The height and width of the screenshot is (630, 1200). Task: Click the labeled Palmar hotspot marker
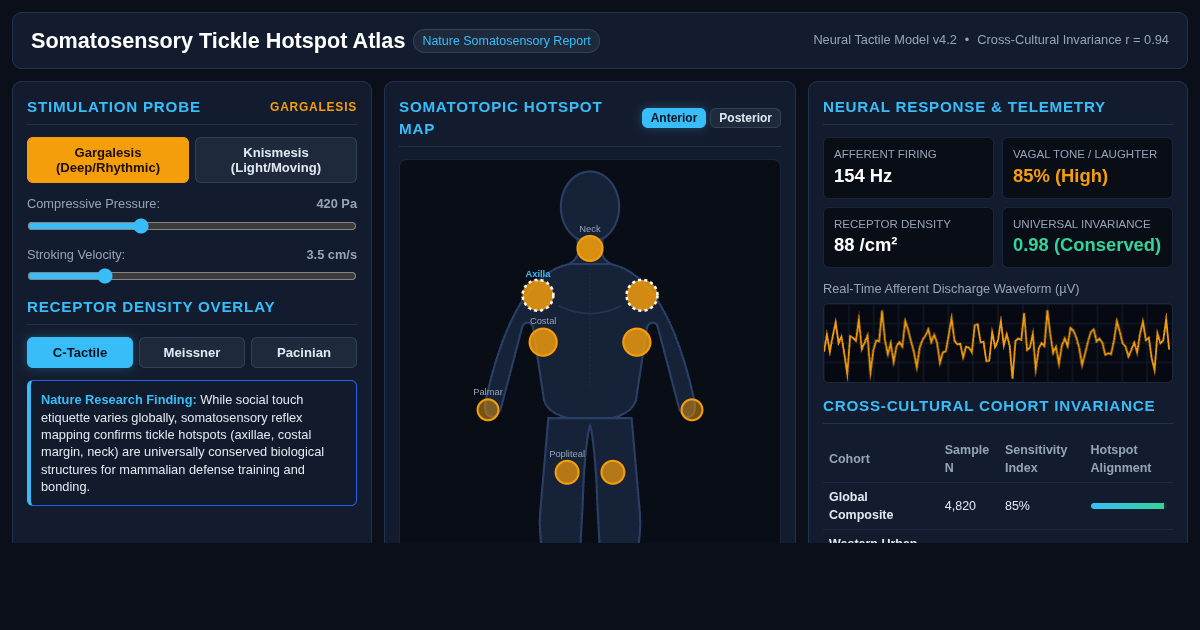pyautogui.click(x=488, y=410)
